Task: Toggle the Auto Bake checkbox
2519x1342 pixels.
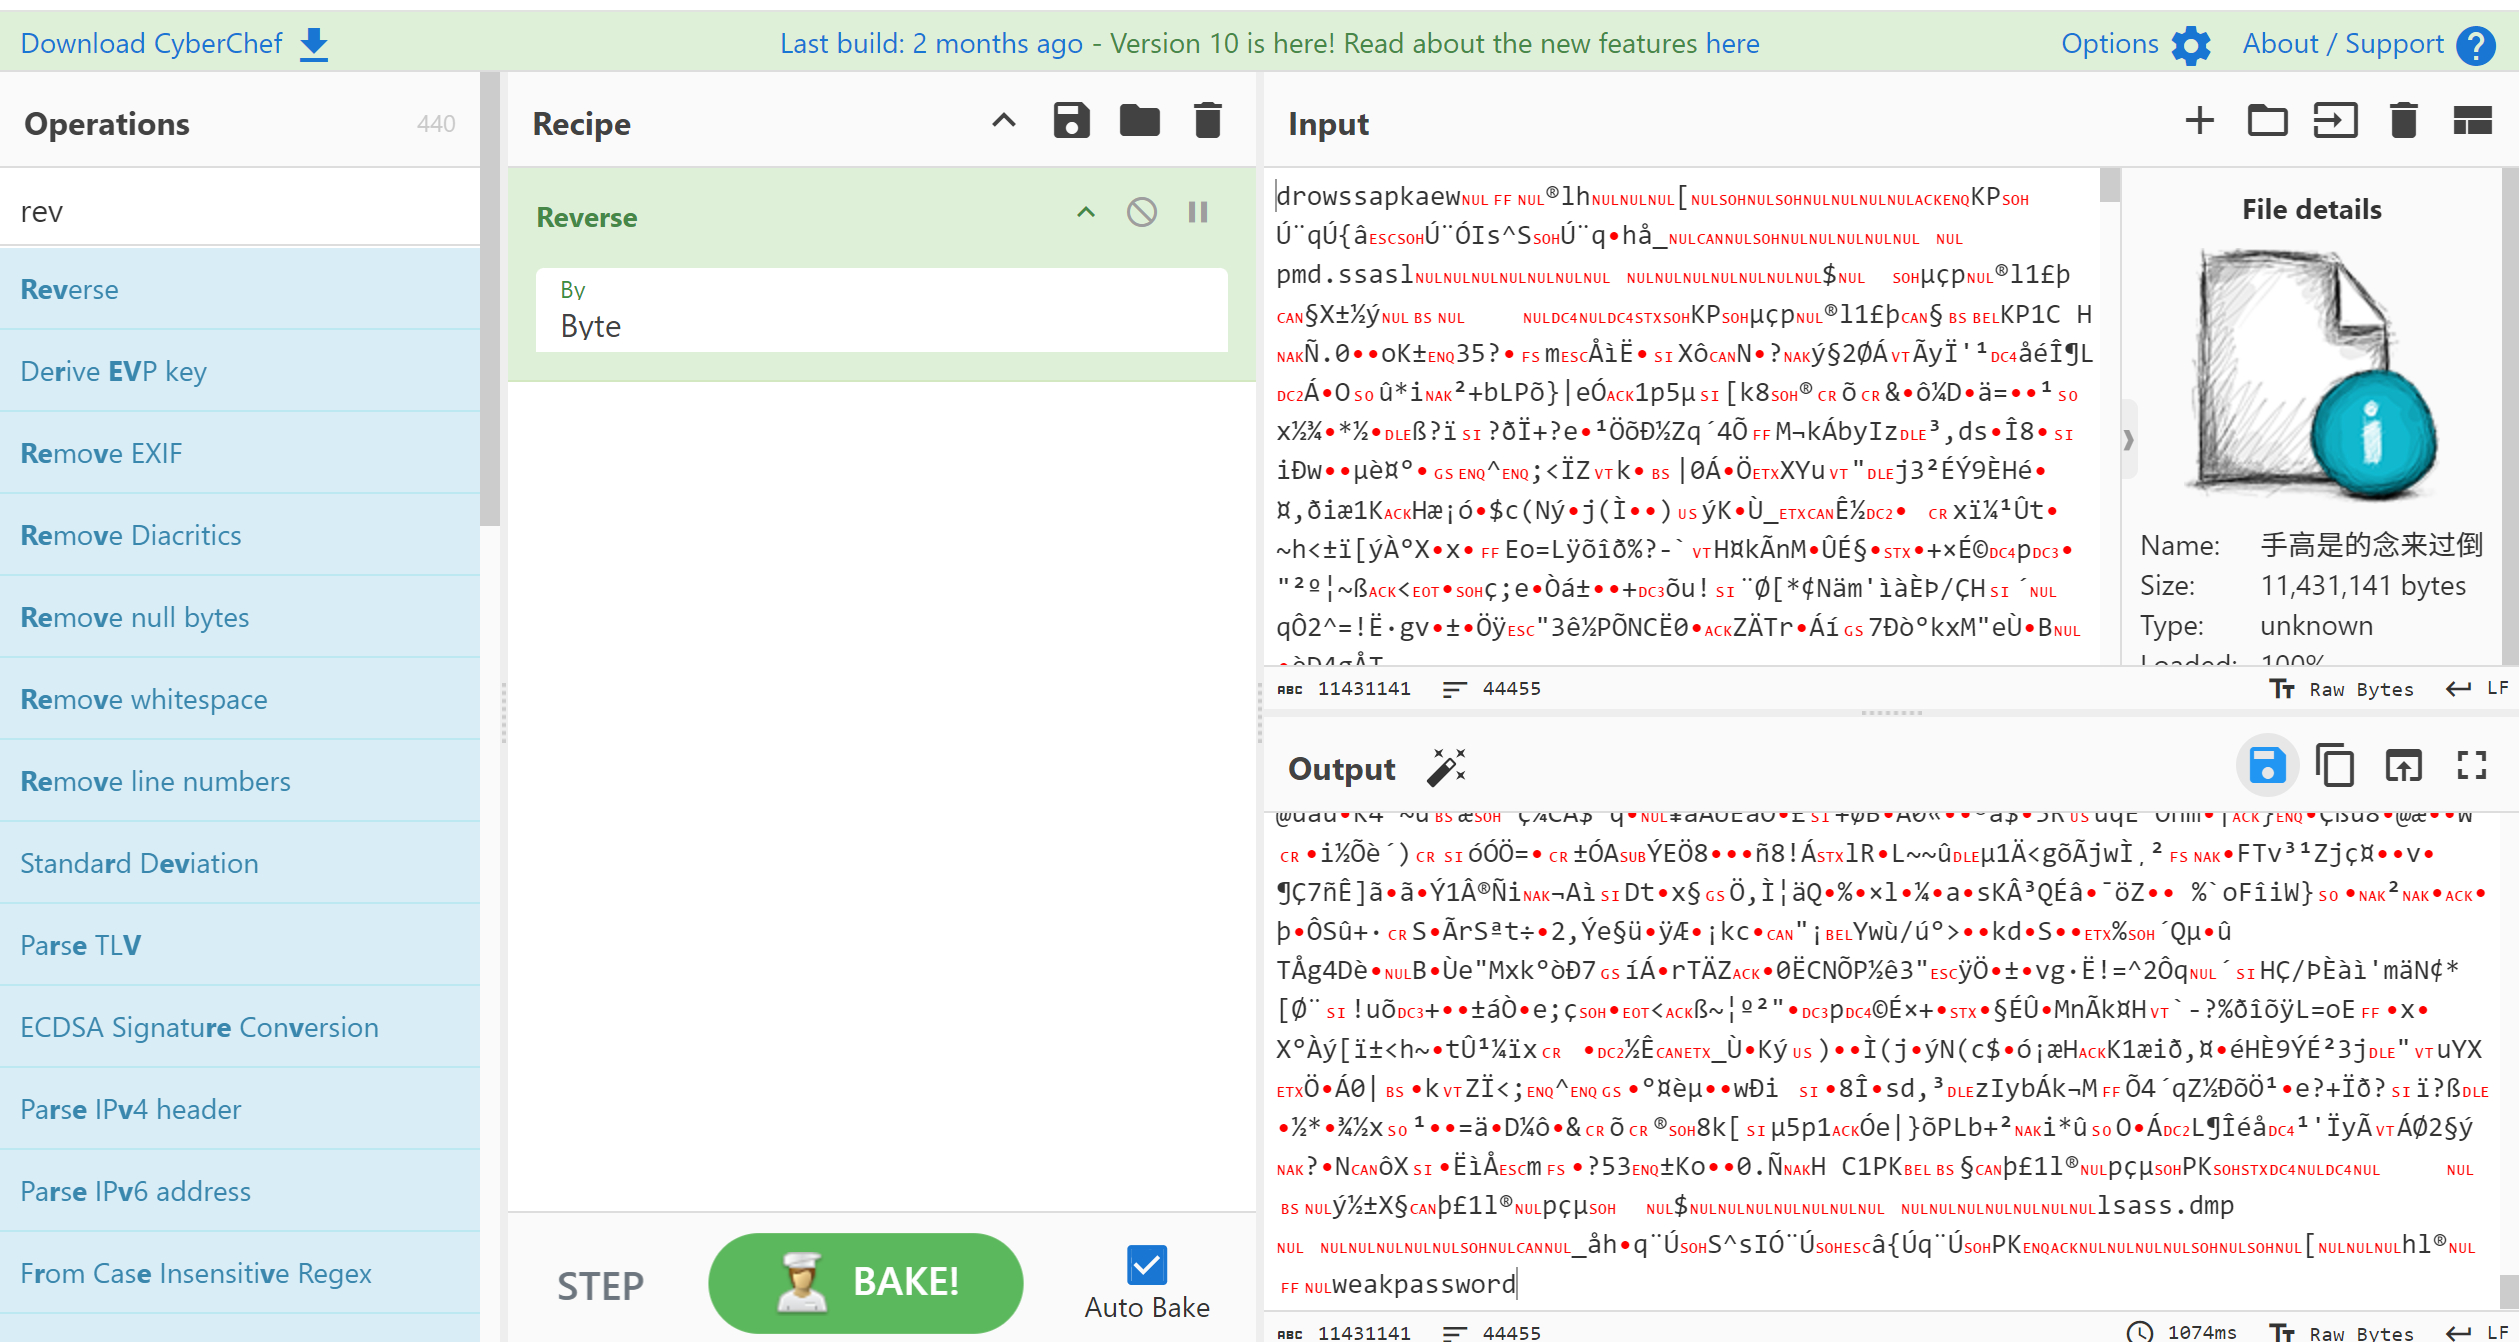Action: click(1146, 1265)
